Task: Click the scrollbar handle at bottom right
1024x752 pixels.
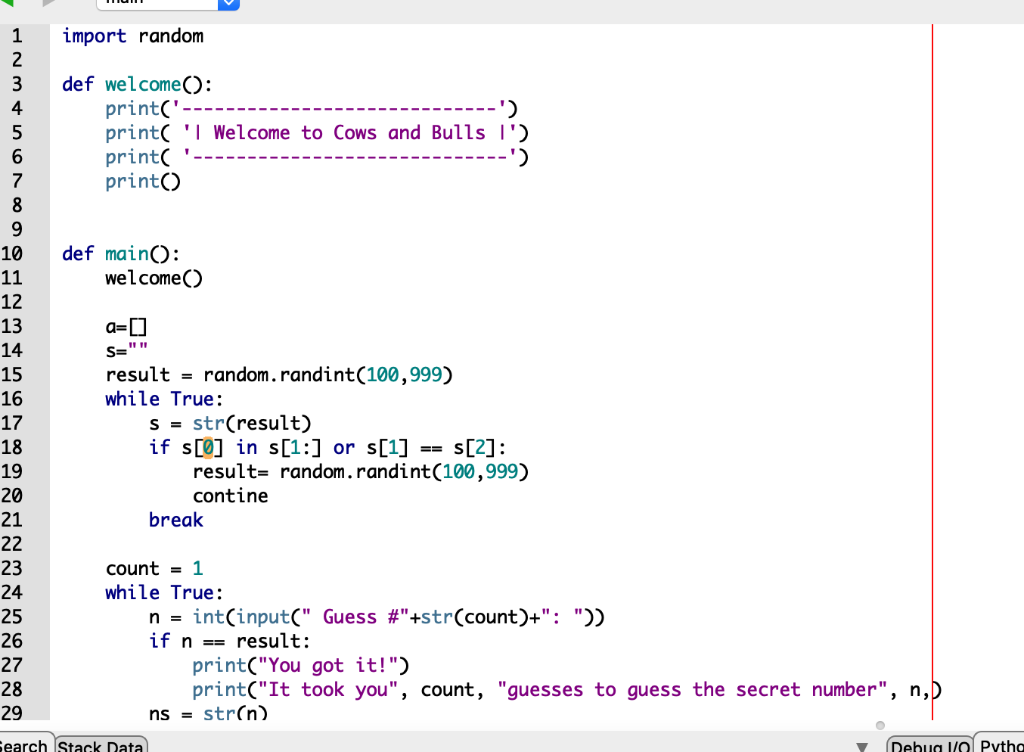Action: click(x=879, y=725)
